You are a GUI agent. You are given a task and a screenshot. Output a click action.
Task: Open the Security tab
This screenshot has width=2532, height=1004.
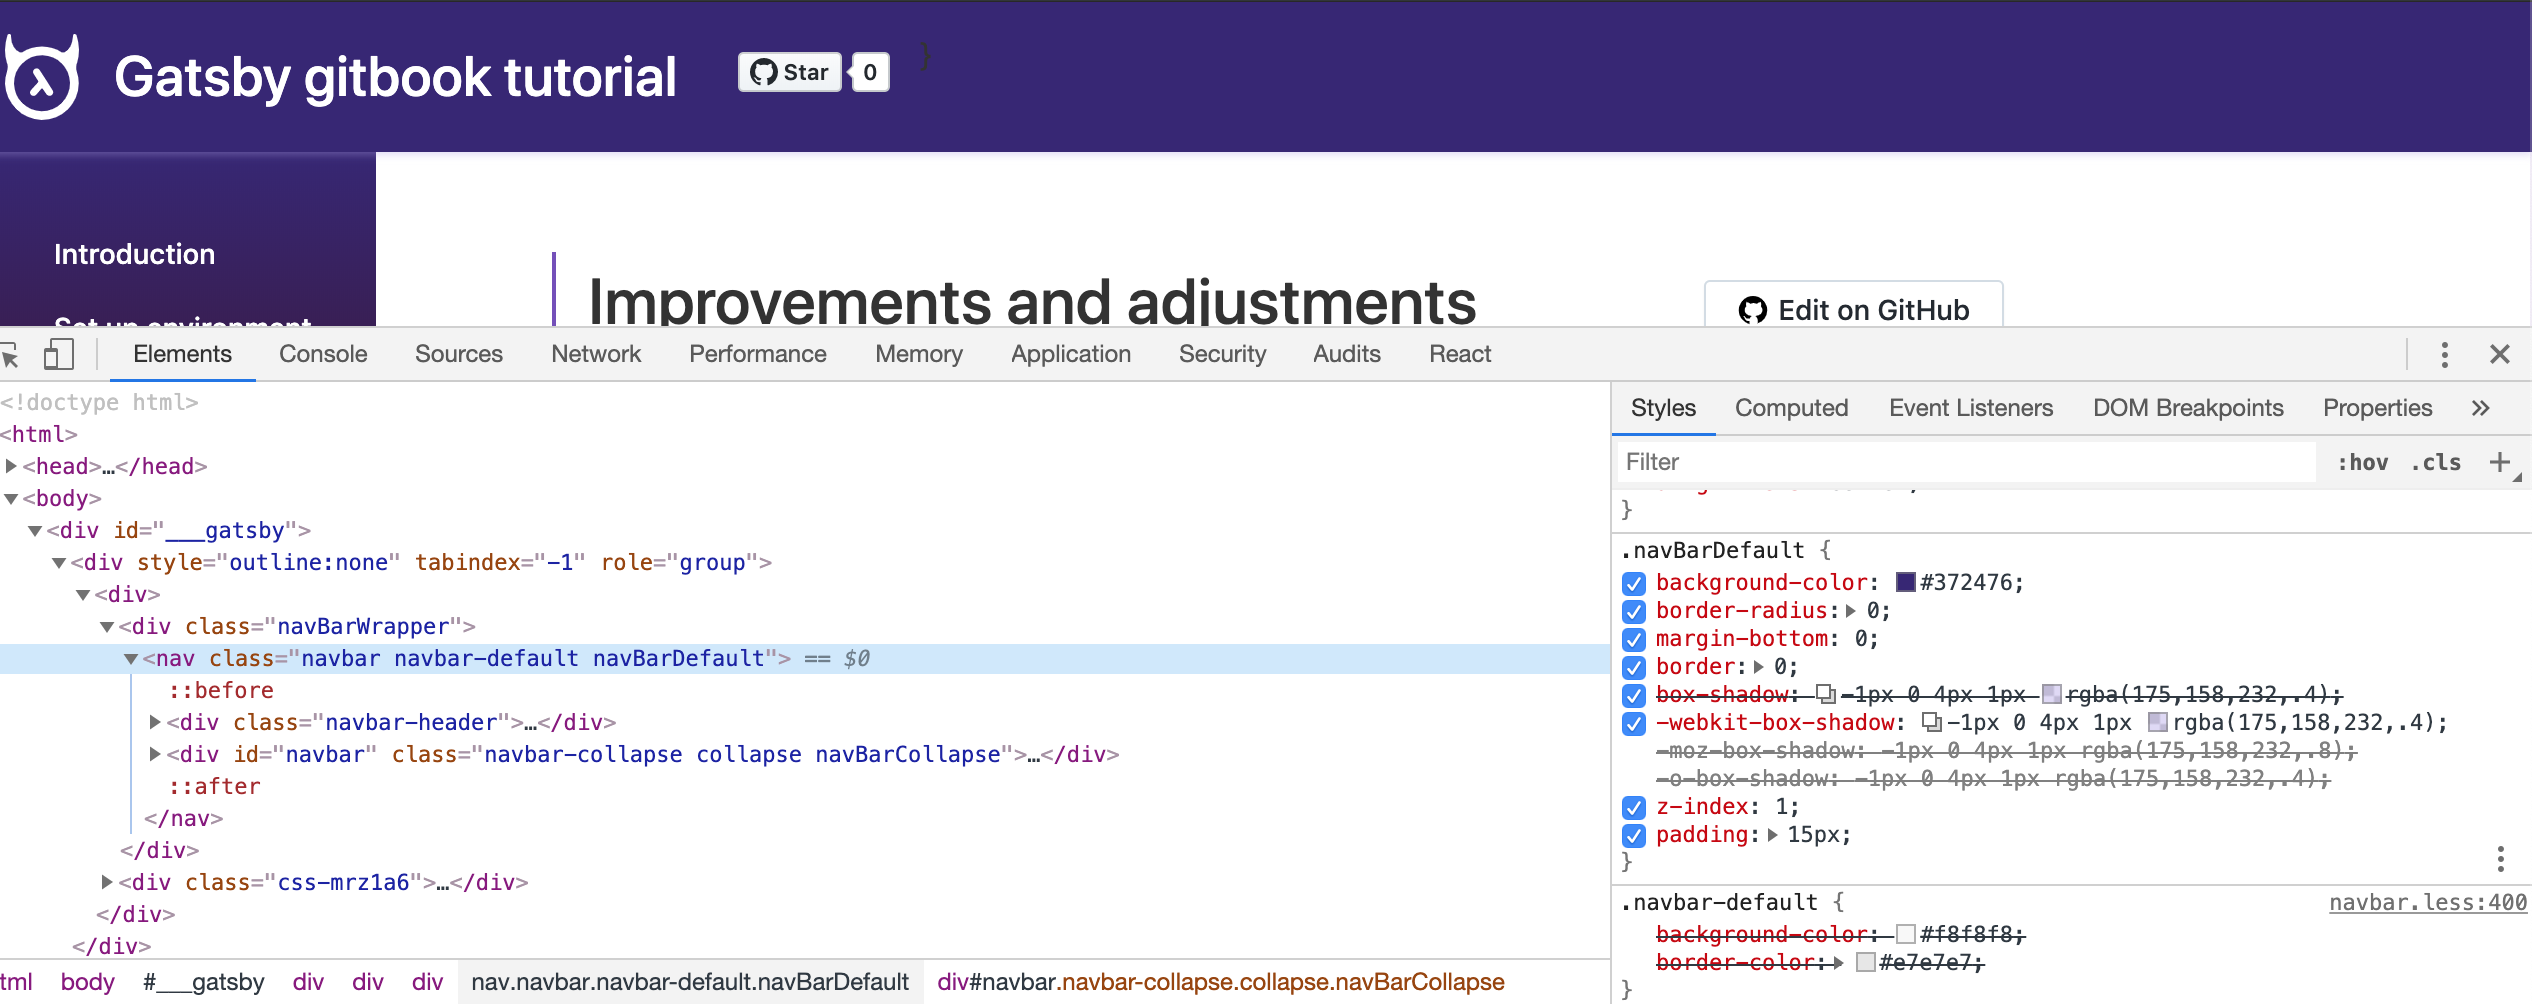[1222, 354]
